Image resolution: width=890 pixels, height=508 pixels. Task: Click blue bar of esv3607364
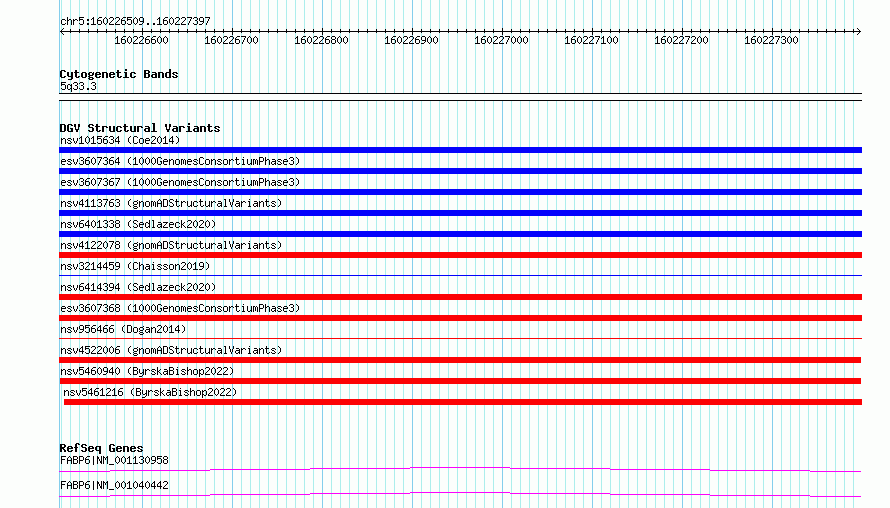pos(460,171)
